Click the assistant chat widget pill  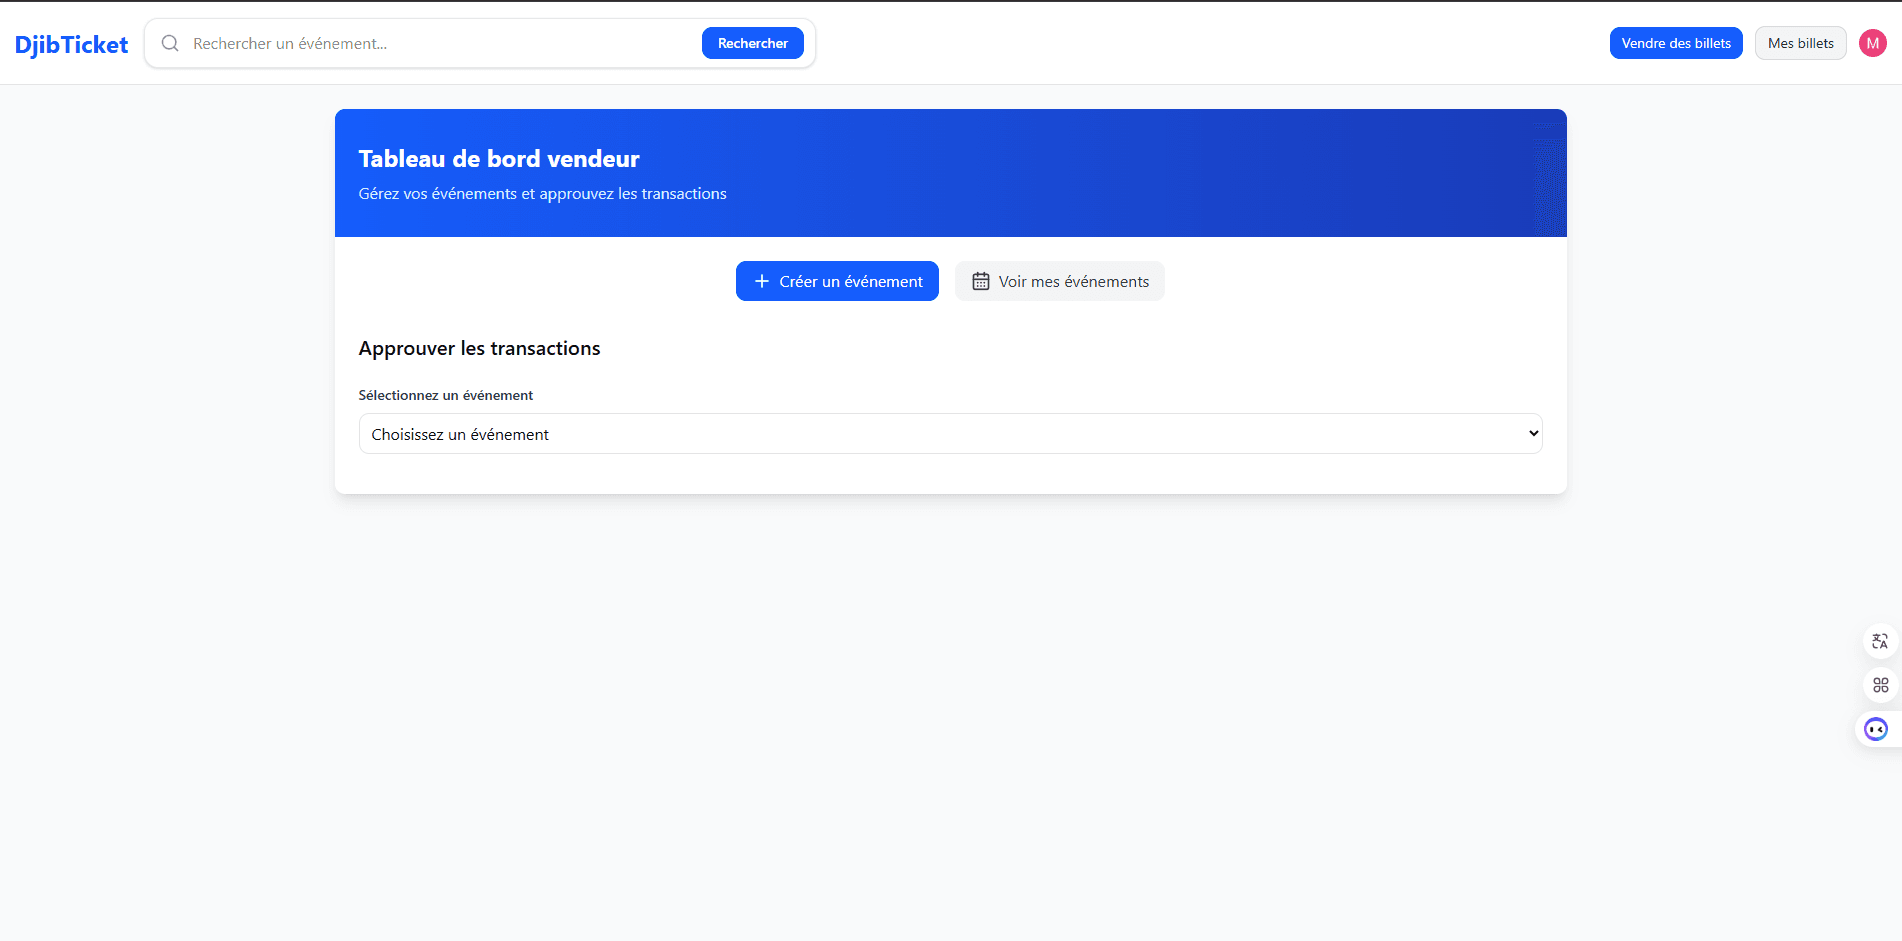[x=1874, y=729]
